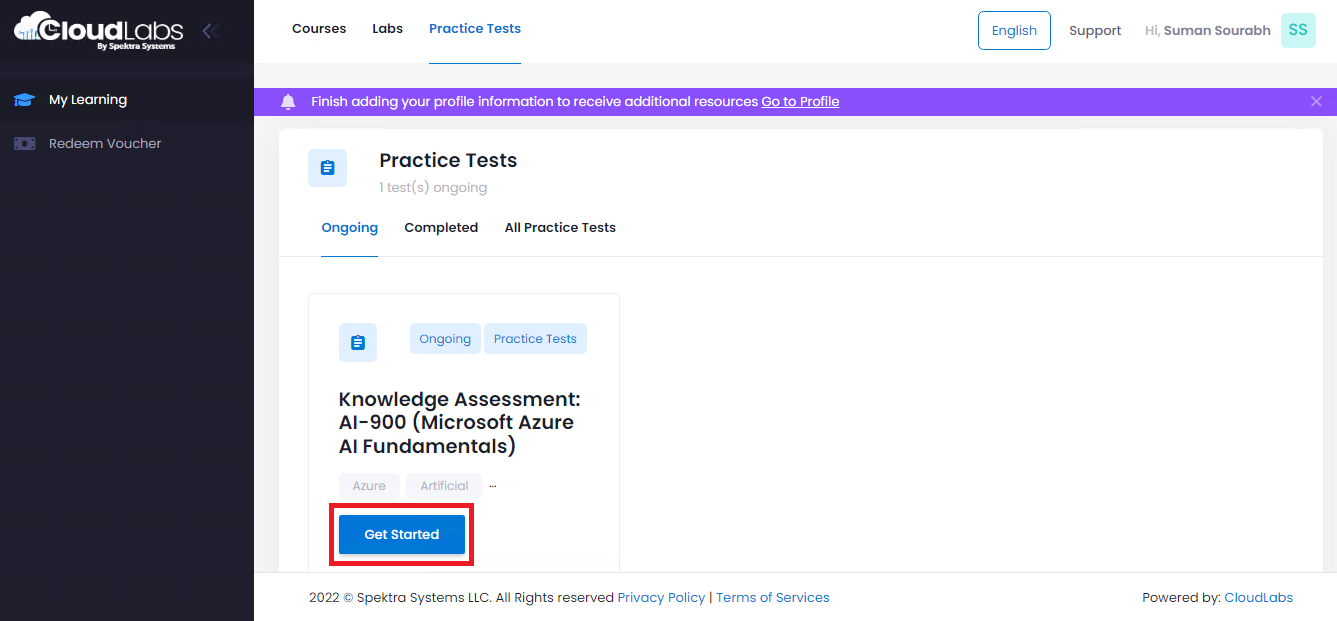Click the Practice Tests clipboard header icon
Screen dimensions: 1337x621
(x=327, y=168)
